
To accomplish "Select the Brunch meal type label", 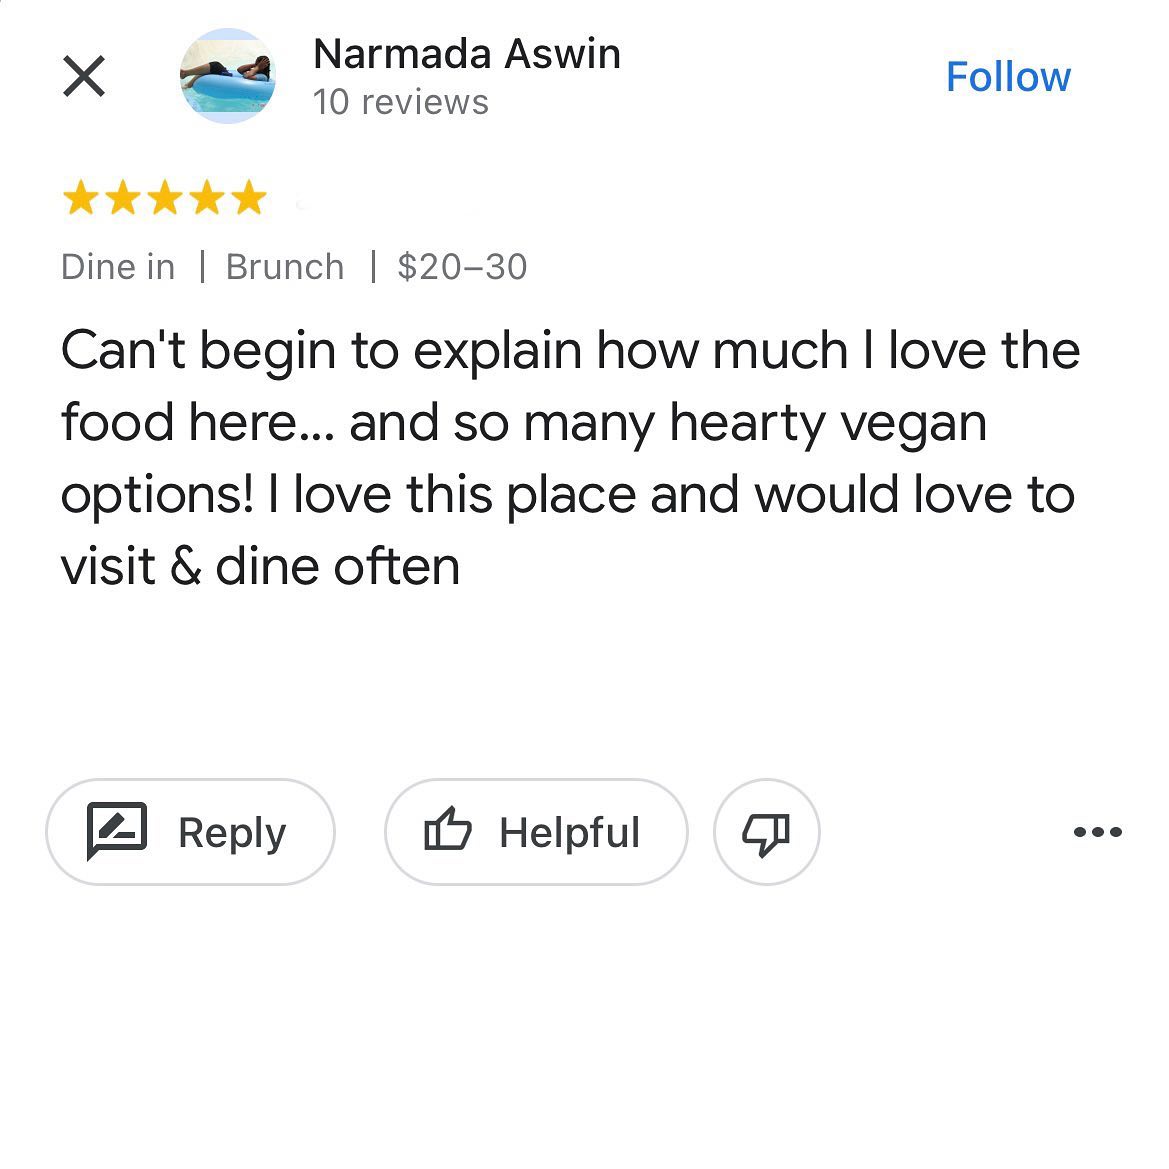I will pyautogui.click(x=285, y=267).
